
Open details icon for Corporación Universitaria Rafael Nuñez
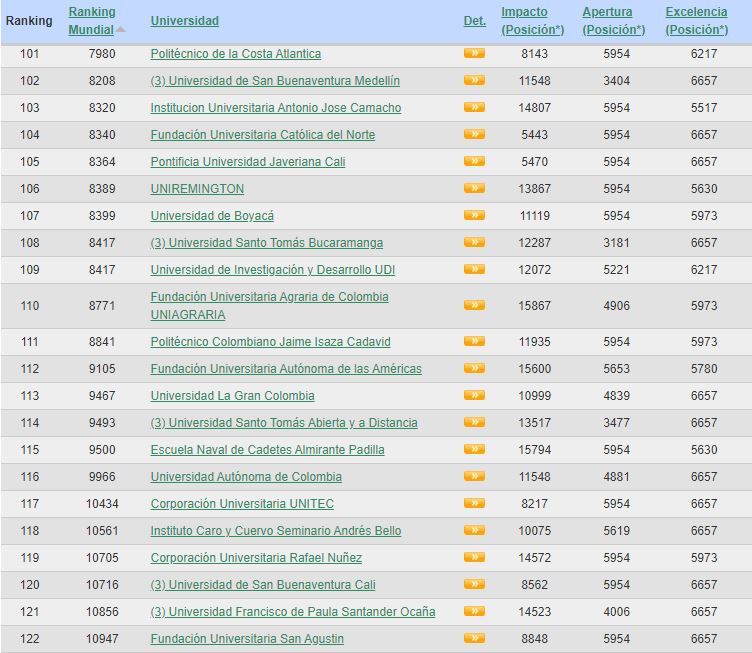point(474,557)
